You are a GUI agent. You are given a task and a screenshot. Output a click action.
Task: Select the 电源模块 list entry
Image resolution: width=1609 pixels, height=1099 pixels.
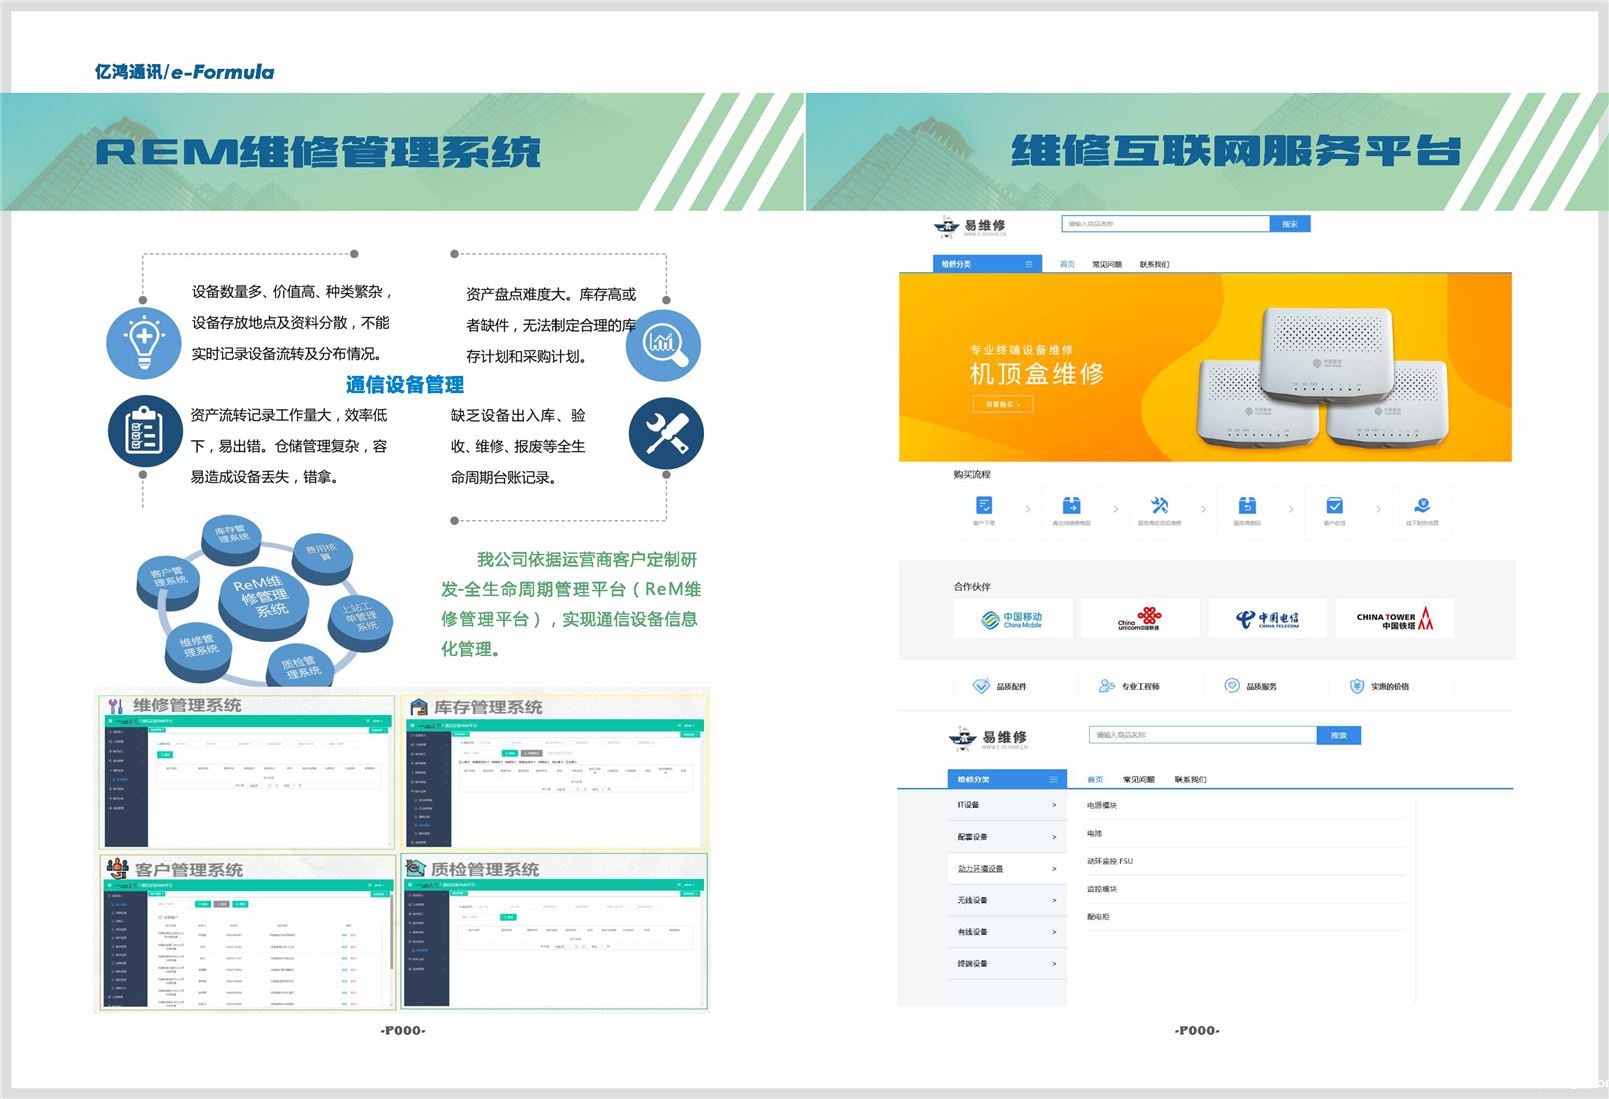click(x=1102, y=805)
